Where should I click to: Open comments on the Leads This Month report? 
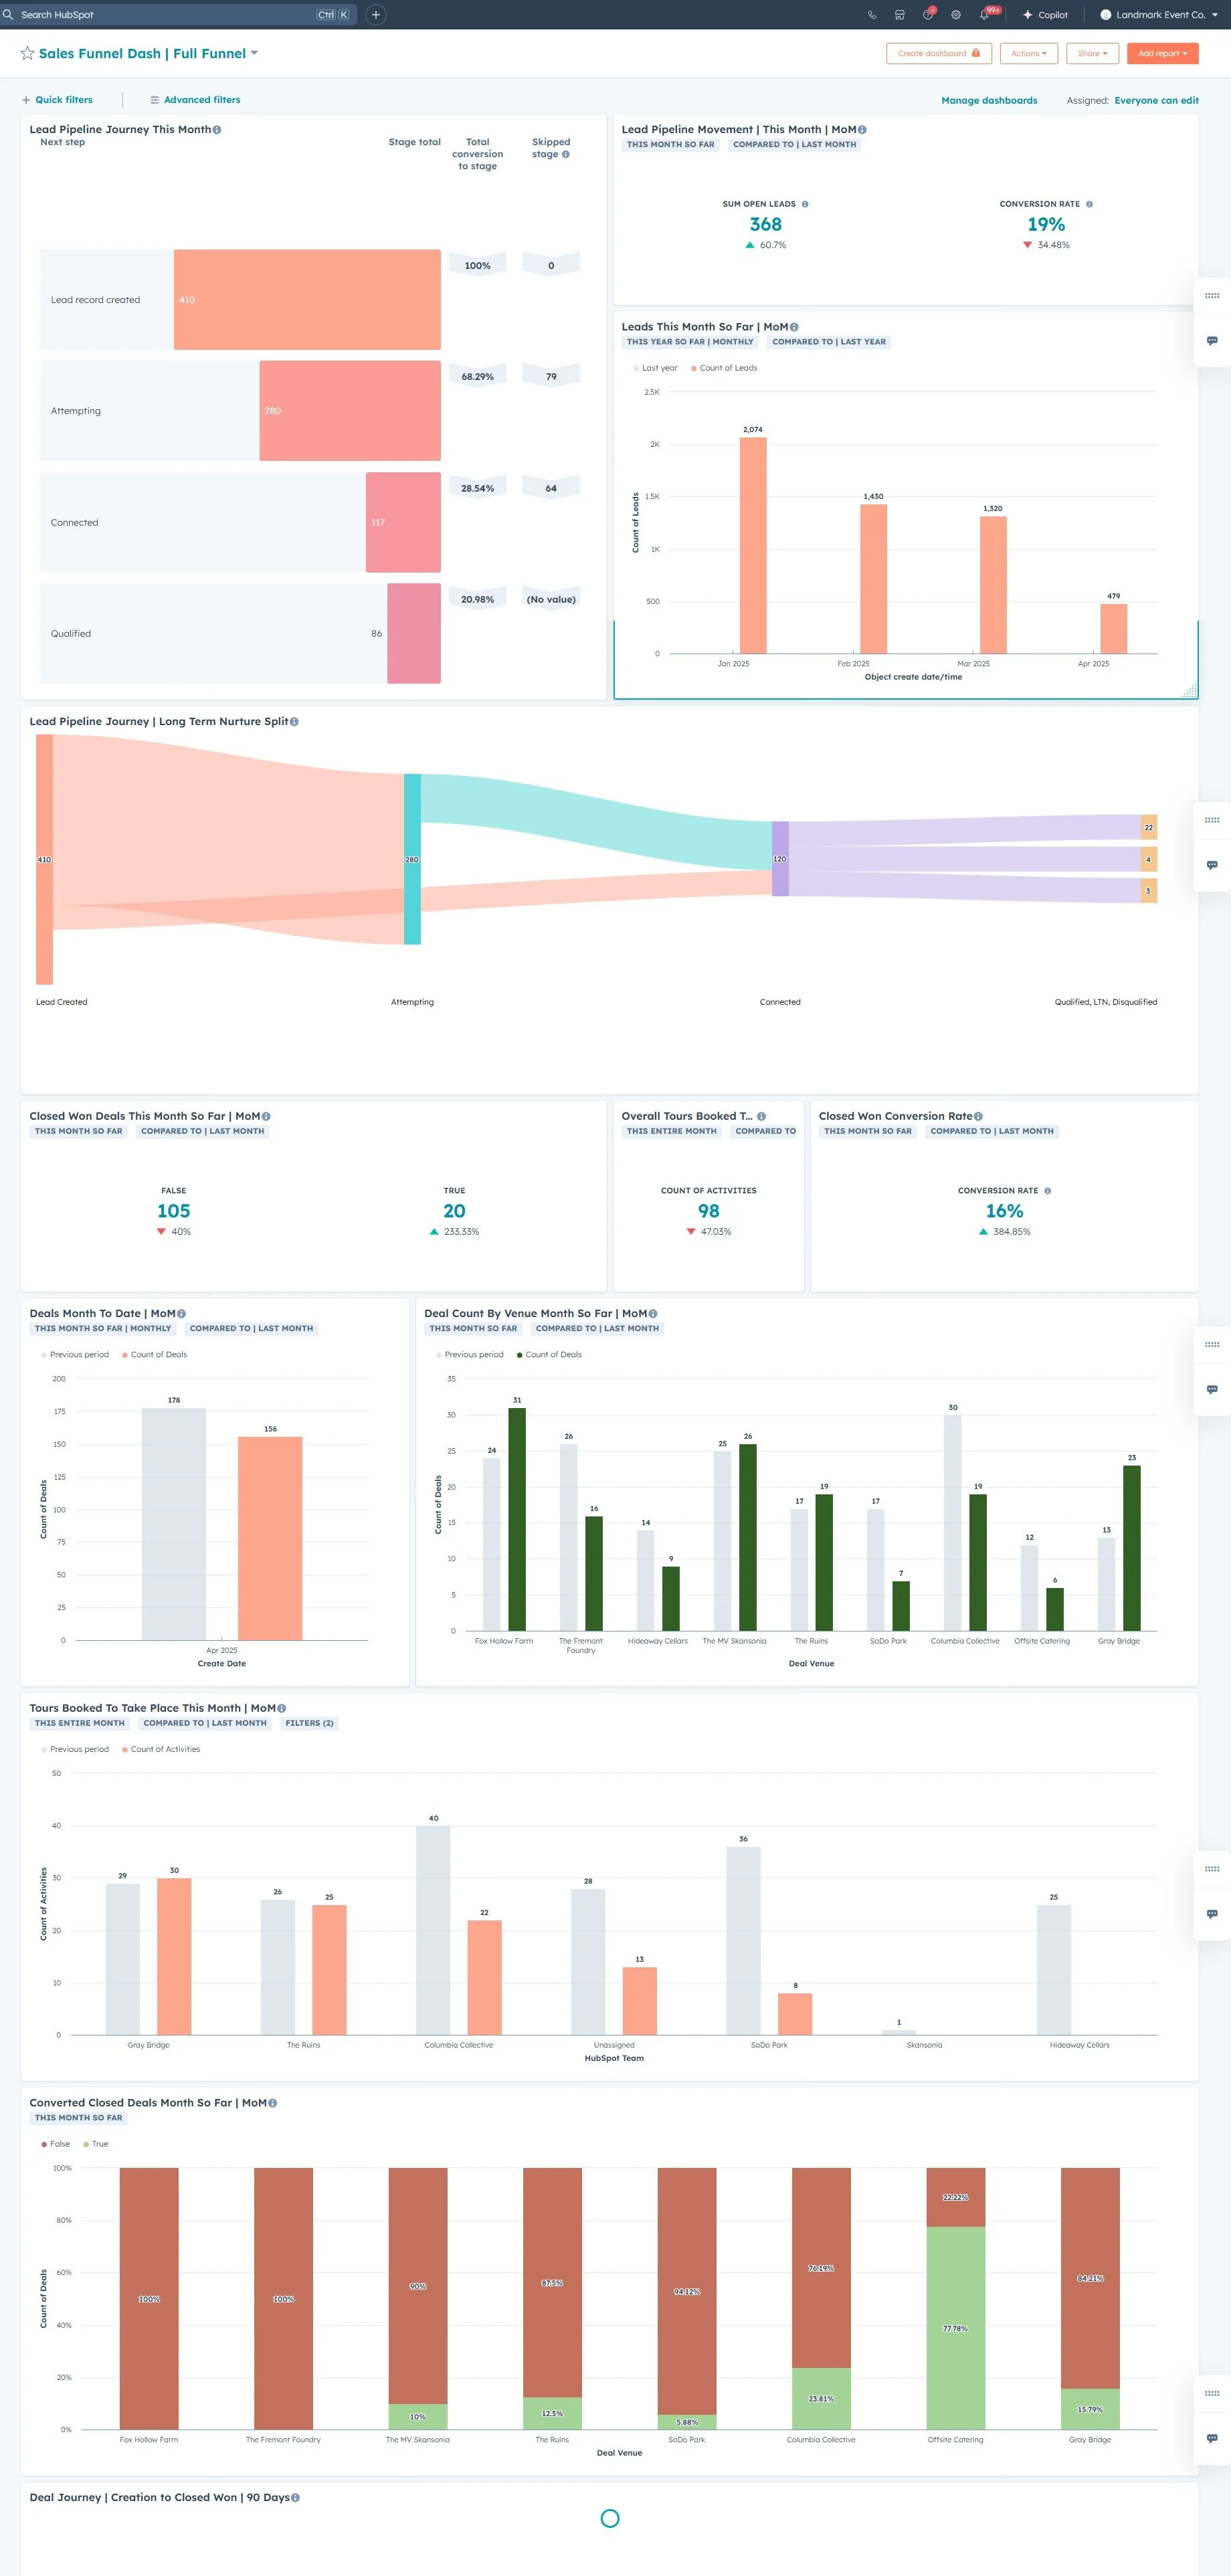(x=1213, y=341)
